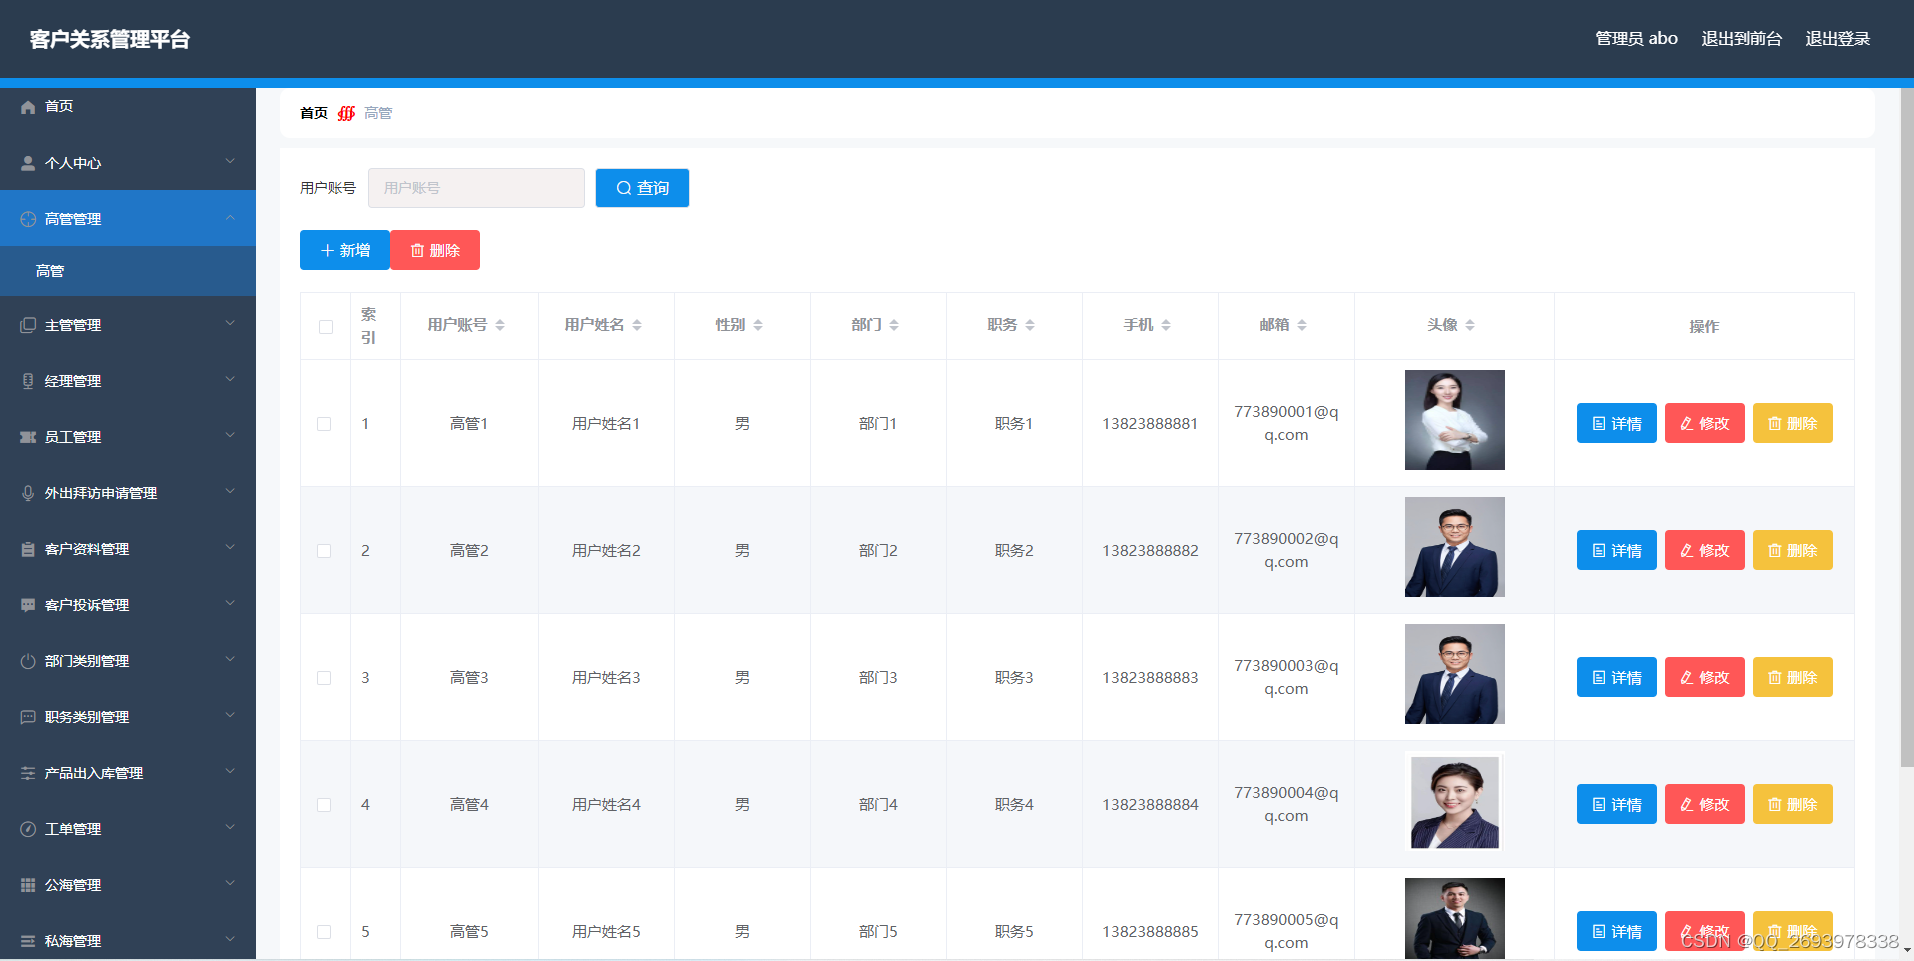
Task: Click the blue 查询 search button
Action: coord(642,188)
